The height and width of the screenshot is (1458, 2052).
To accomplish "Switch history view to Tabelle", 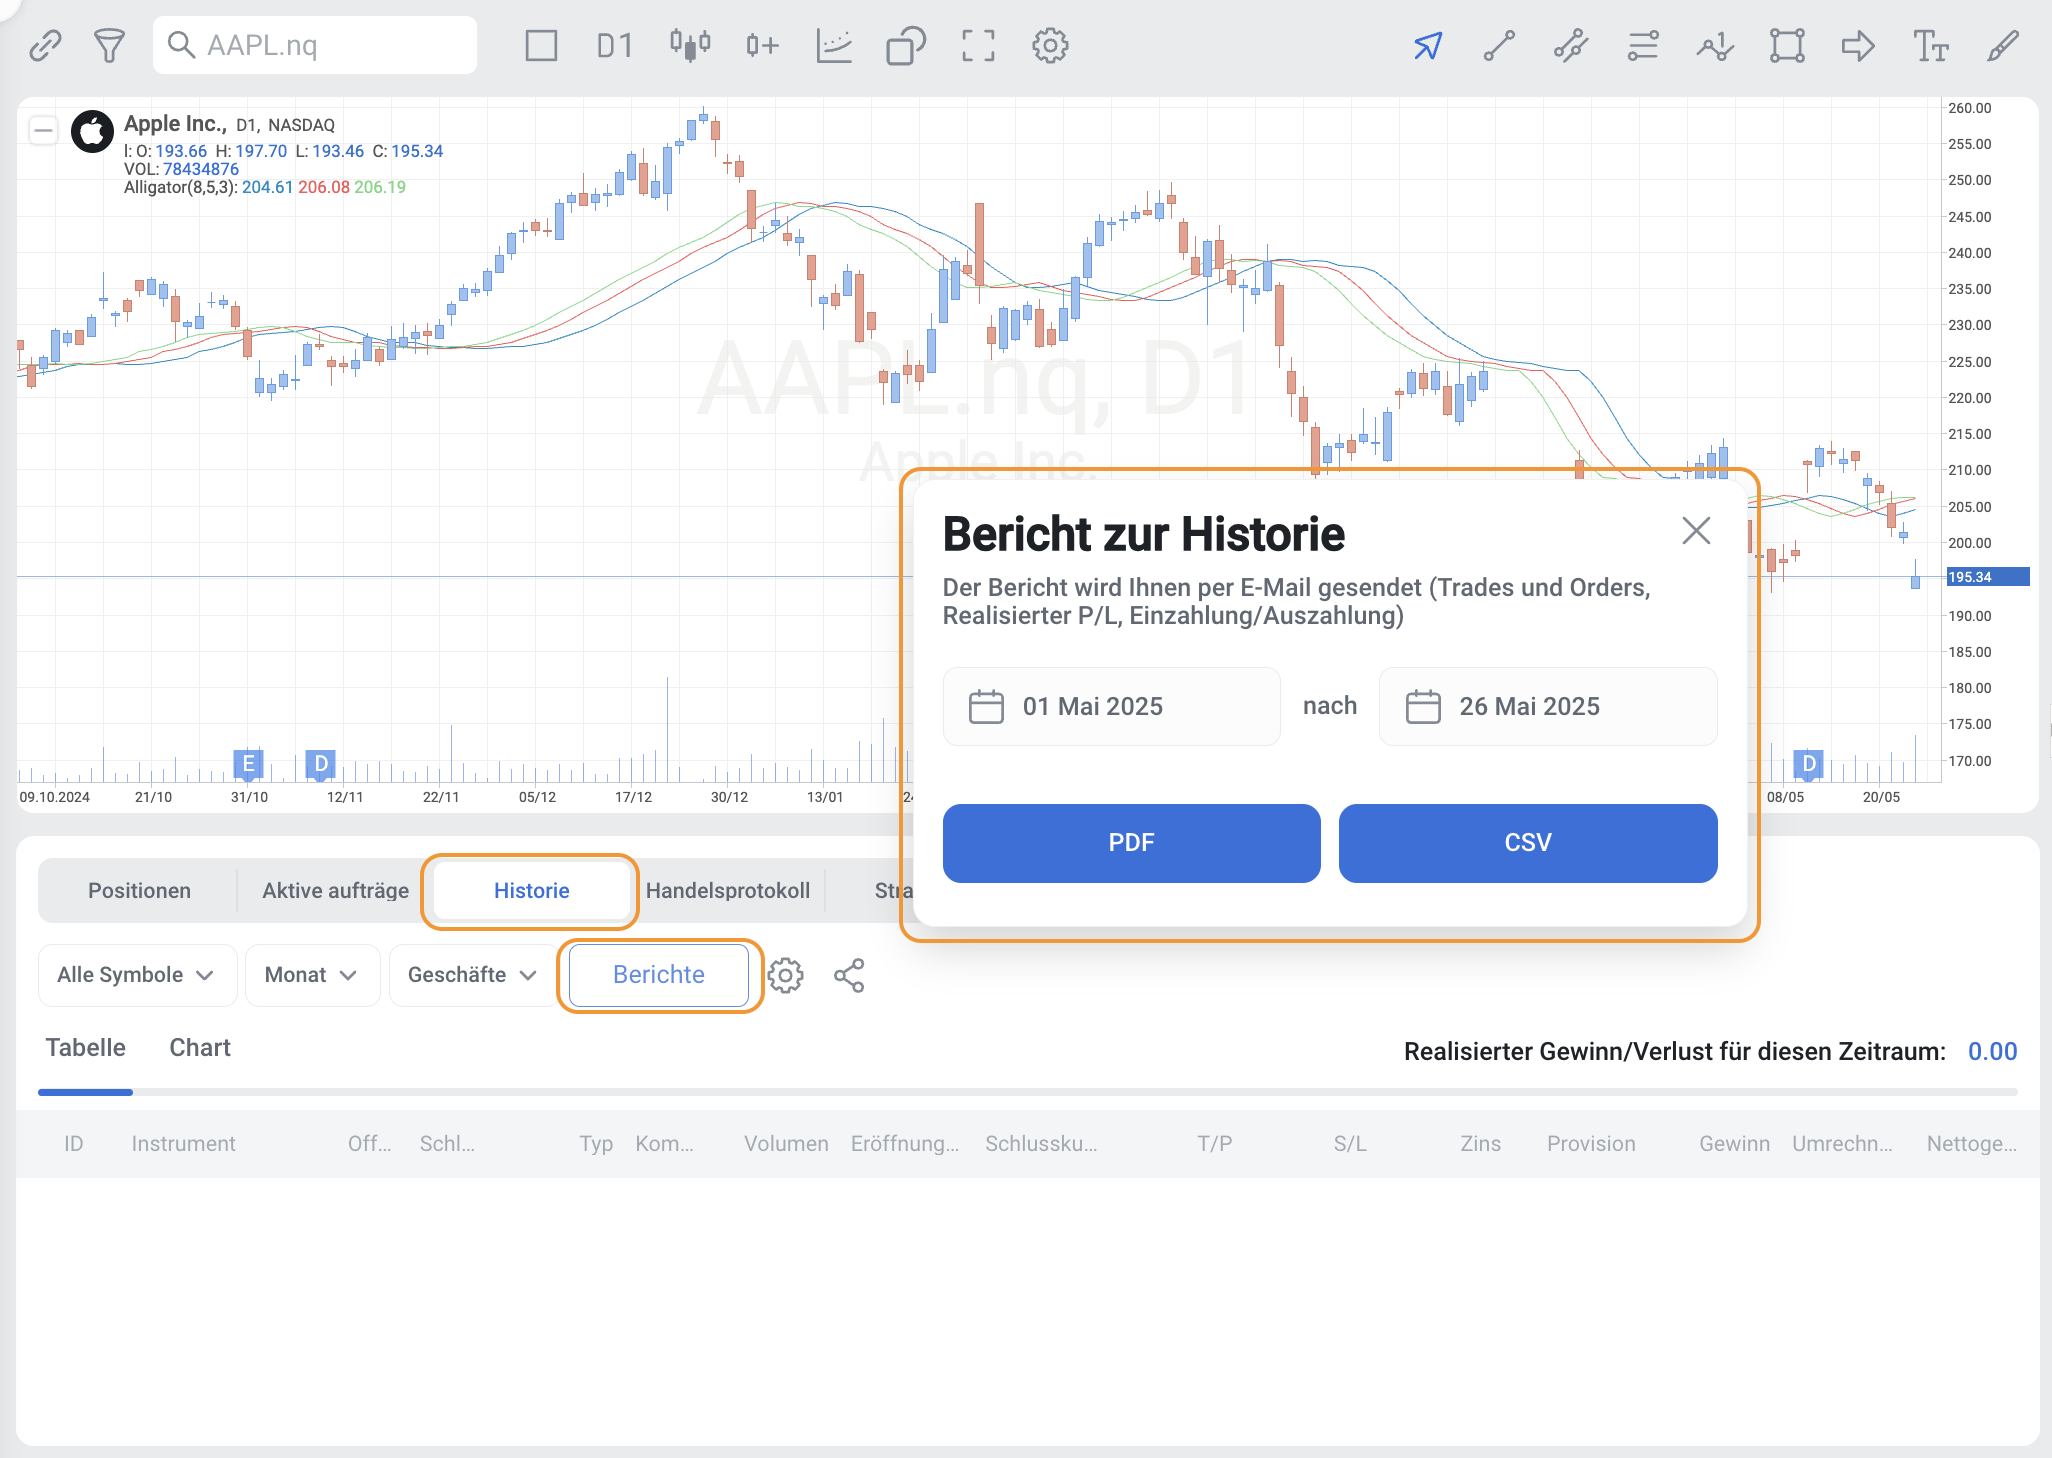I will pos(86,1048).
